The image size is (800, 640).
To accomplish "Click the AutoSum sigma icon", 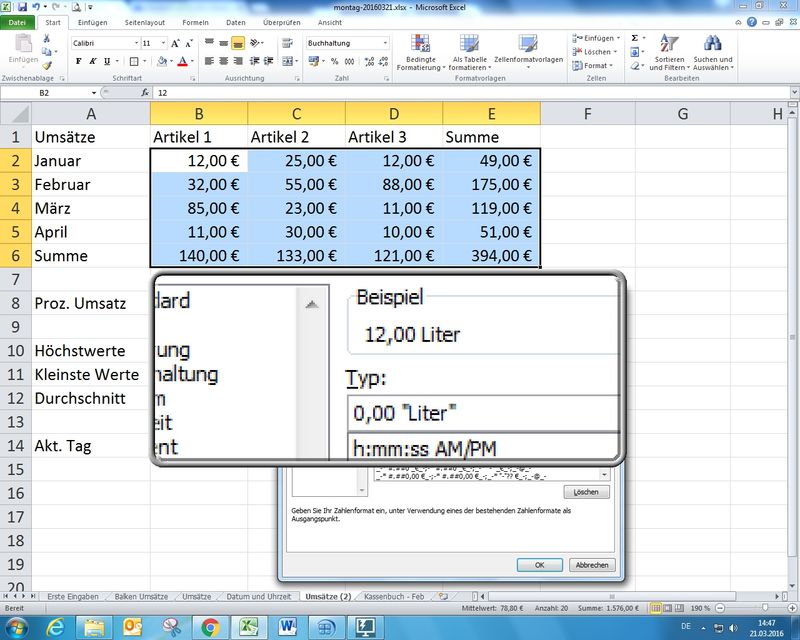I will click(x=635, y=38).
